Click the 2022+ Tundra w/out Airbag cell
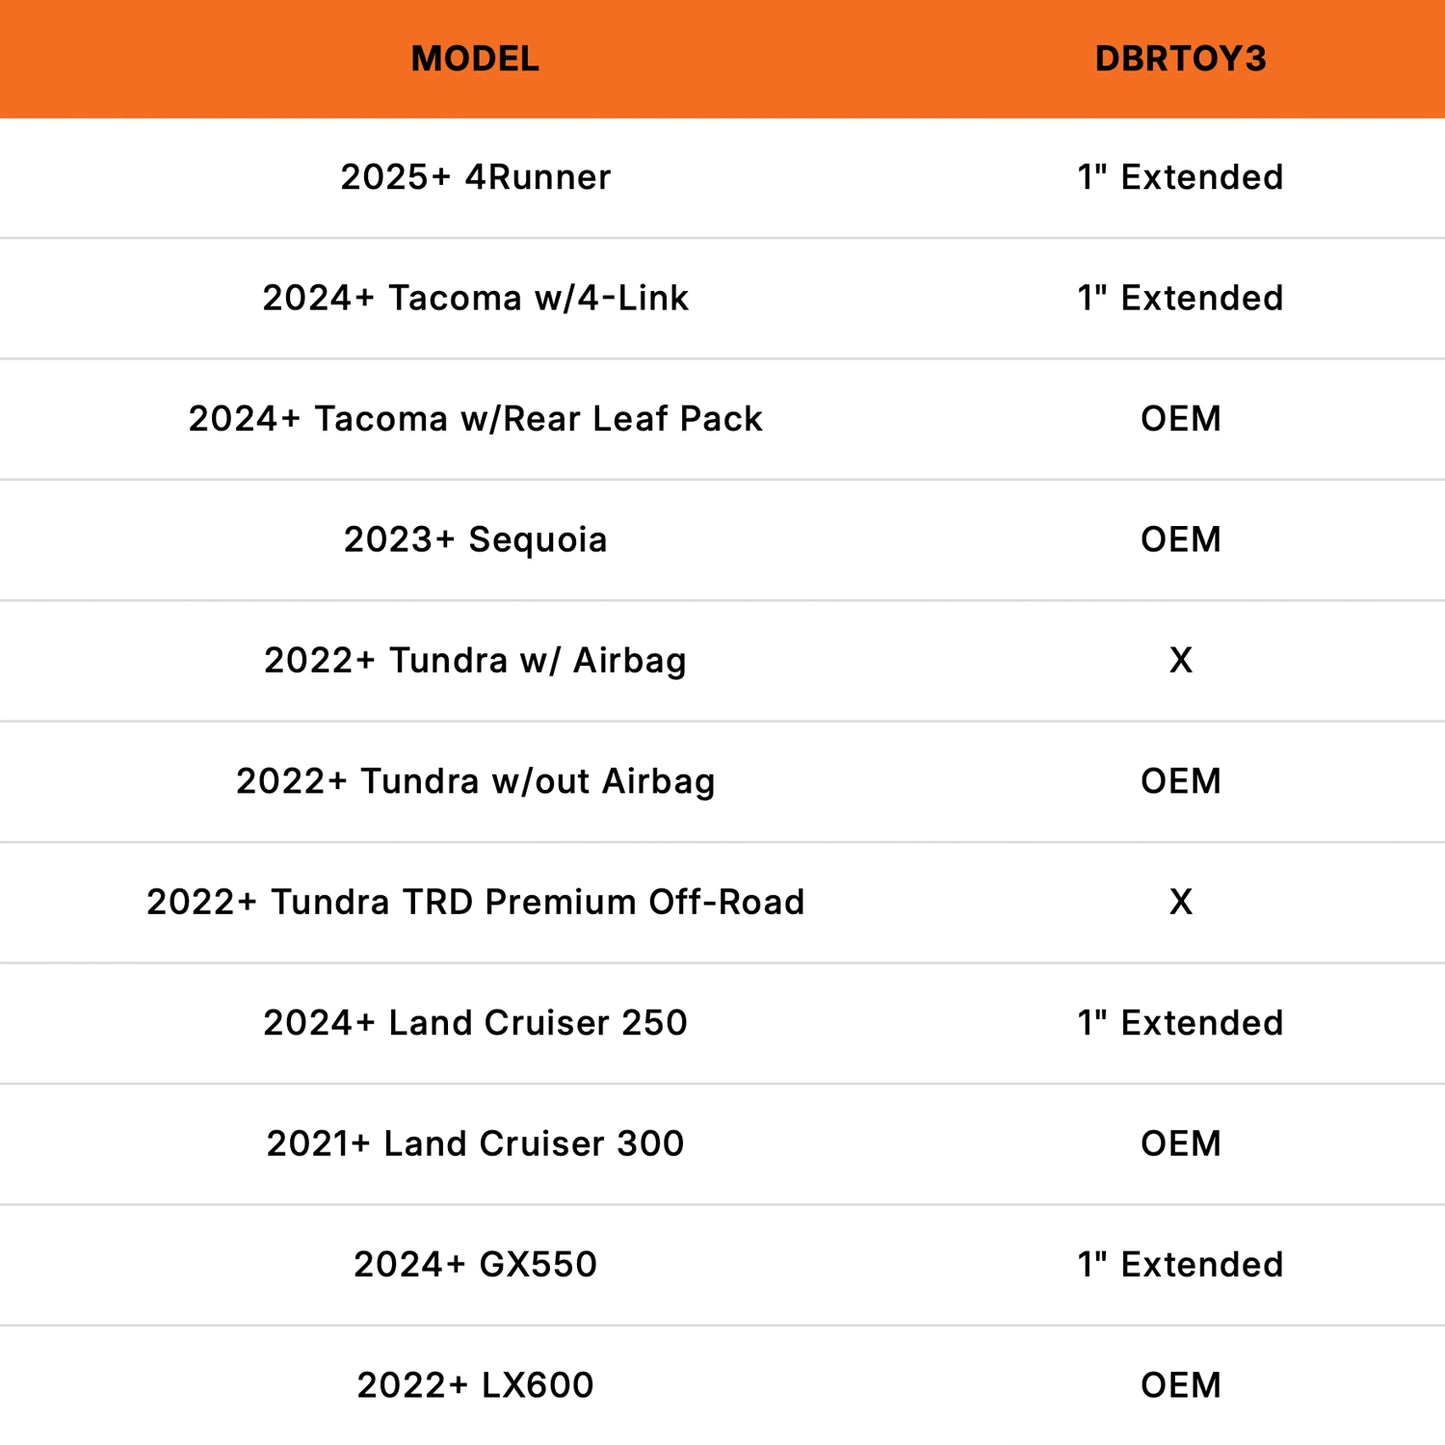This screenshot has height=1445, width=1445. tap(475, 782)
